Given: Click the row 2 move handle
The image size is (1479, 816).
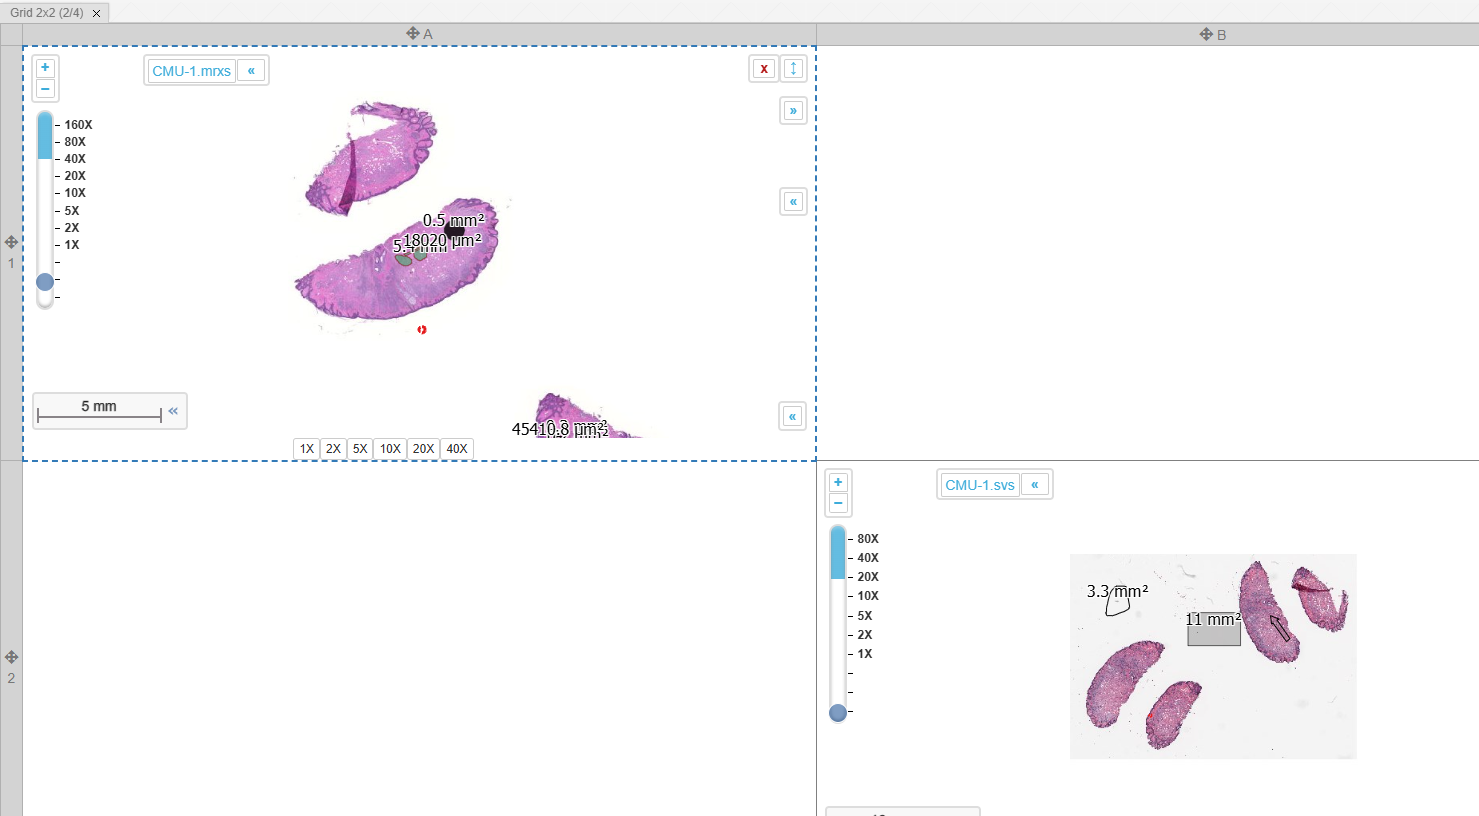Looking at the screenshot, I should [11, 657].
